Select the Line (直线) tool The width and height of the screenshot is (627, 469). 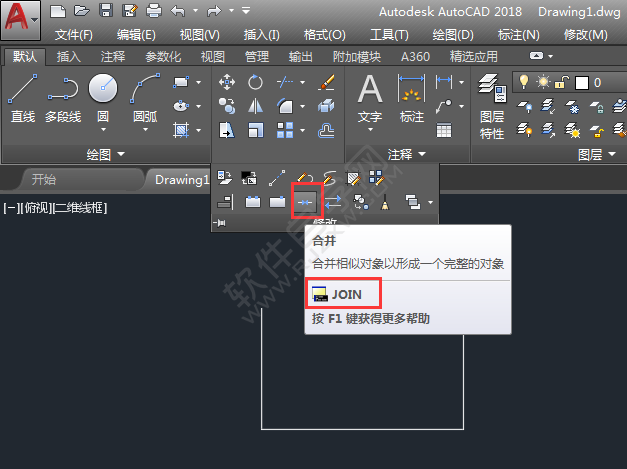[23, 98]
